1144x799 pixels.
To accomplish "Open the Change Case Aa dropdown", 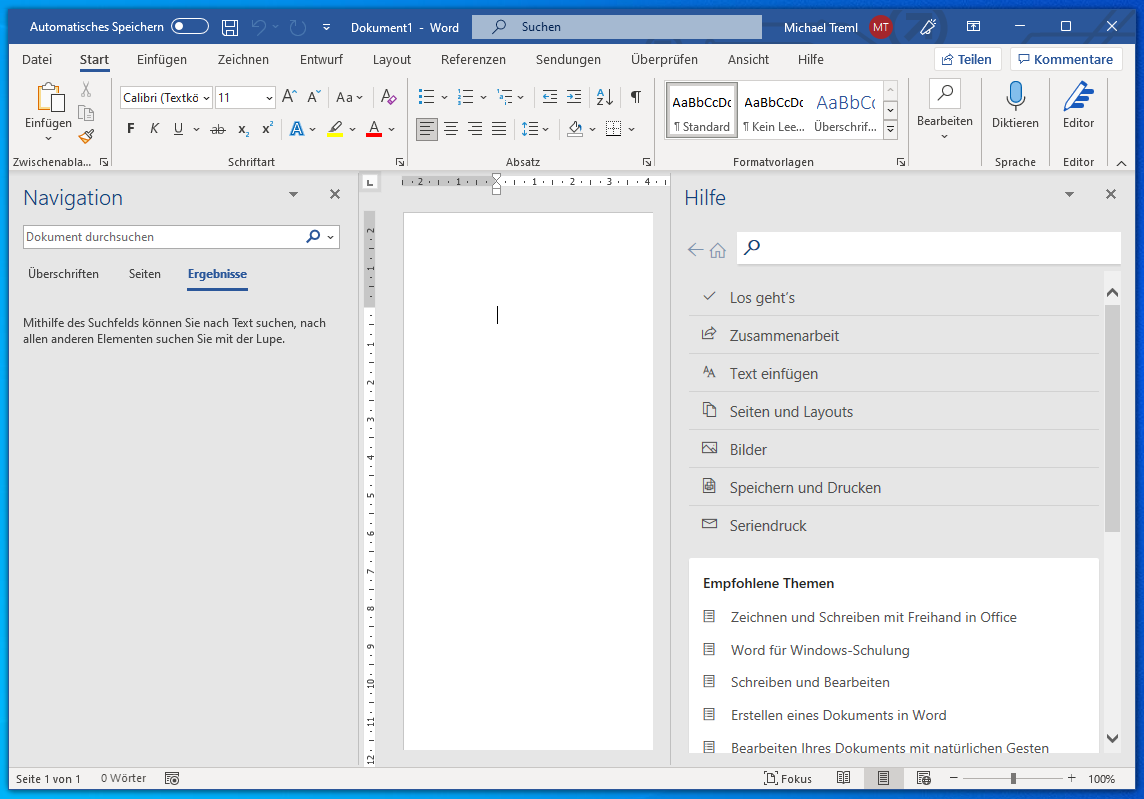I will click(349, 97).
